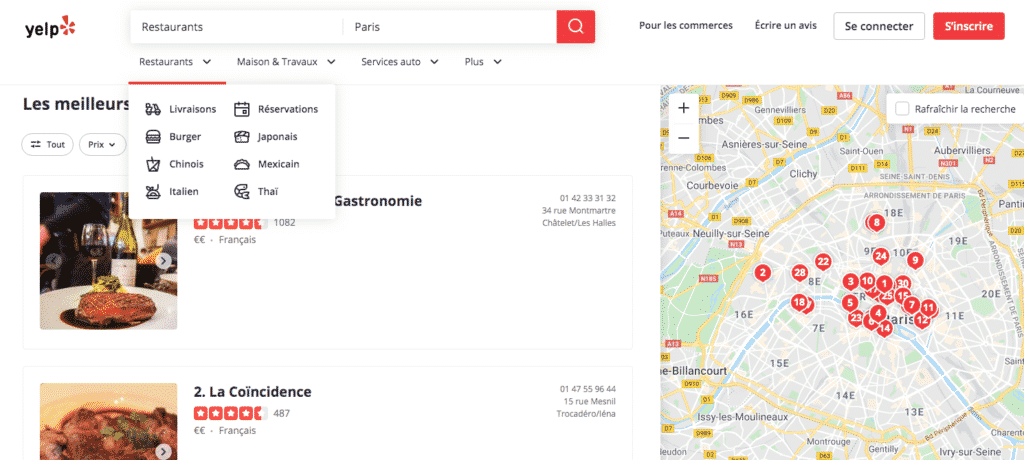Enable Rafraîchir la recherche checkbox
Viewport: 1024px width, 460px height.
point(902,109)
